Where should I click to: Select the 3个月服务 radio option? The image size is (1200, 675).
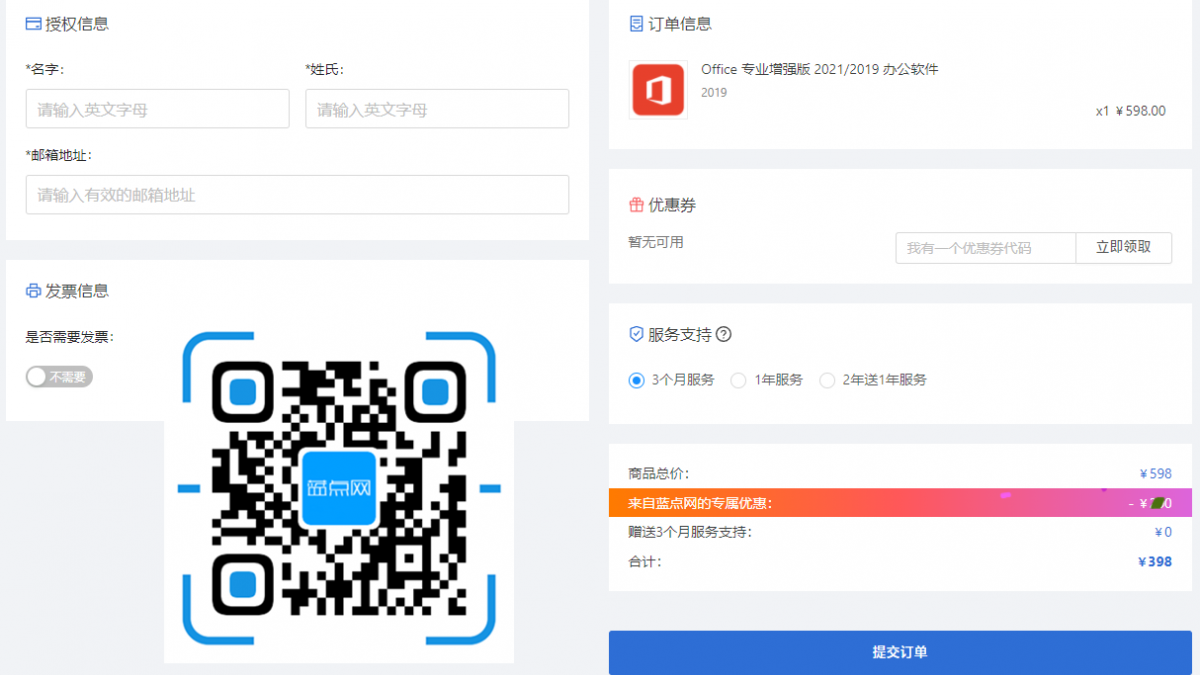click(x=637, y=380)
